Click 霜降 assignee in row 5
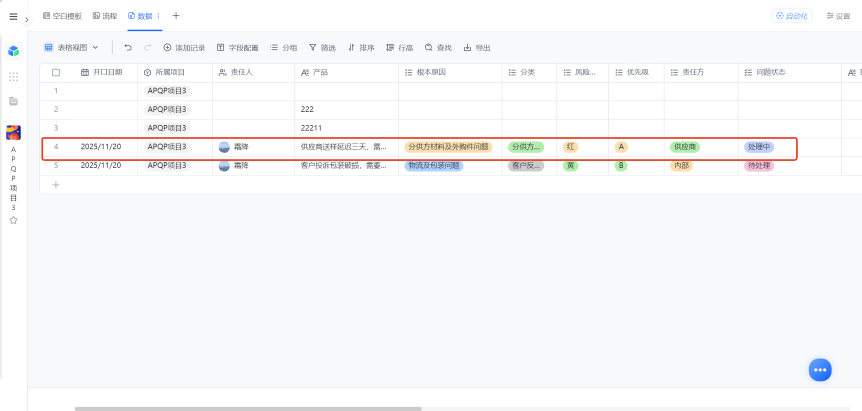The image size is (862, 411). [x=234, y=165]
